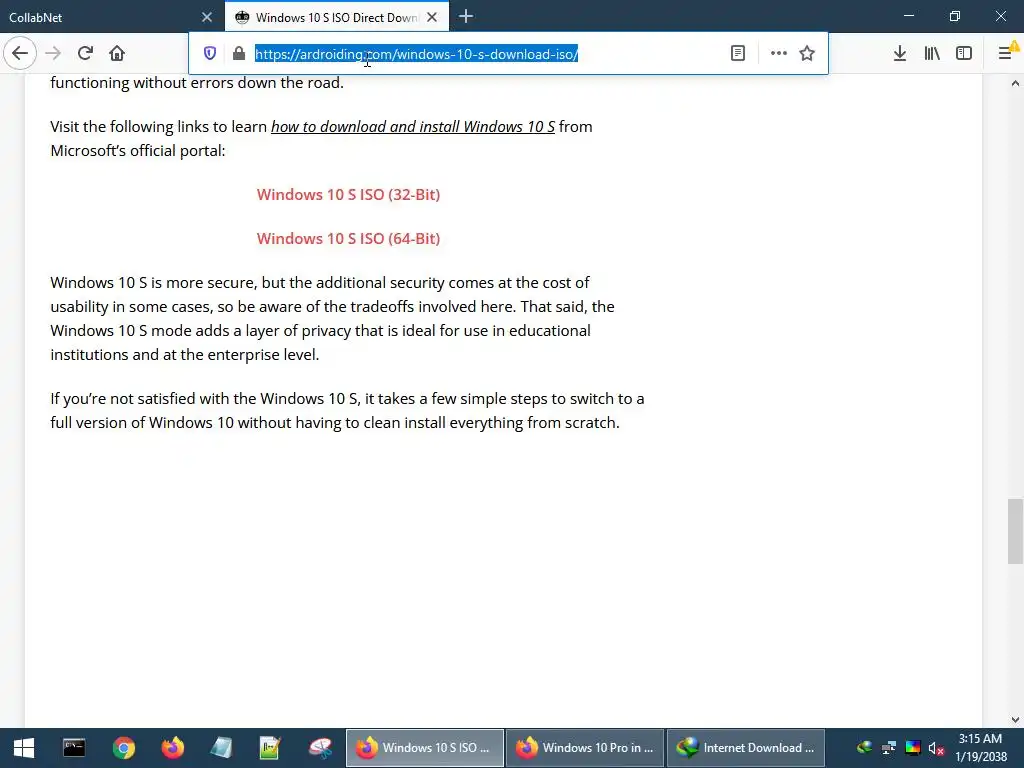Minimize the Firefox window
Image resolution: width=1024 pixels, height=768 pixels.
coord(908,16)
